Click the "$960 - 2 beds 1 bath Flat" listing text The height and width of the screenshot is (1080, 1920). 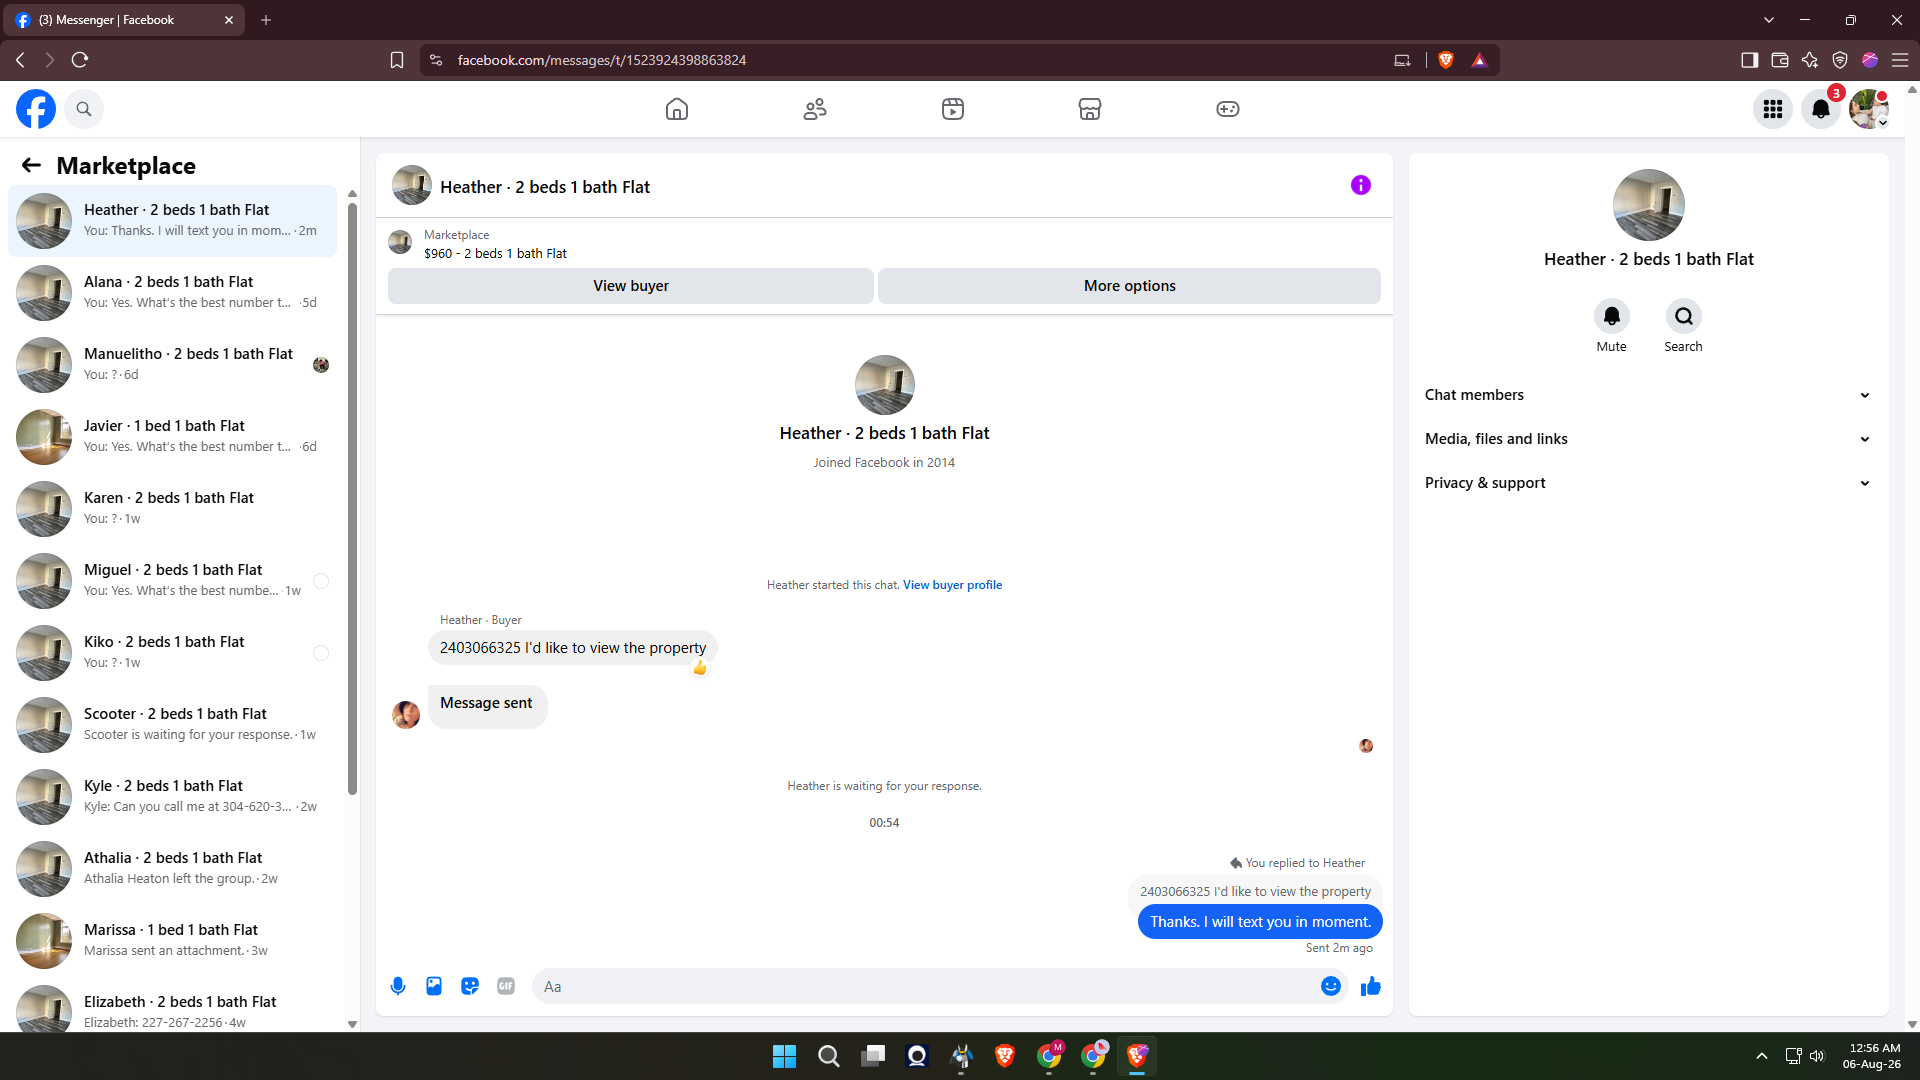[495, 254]
